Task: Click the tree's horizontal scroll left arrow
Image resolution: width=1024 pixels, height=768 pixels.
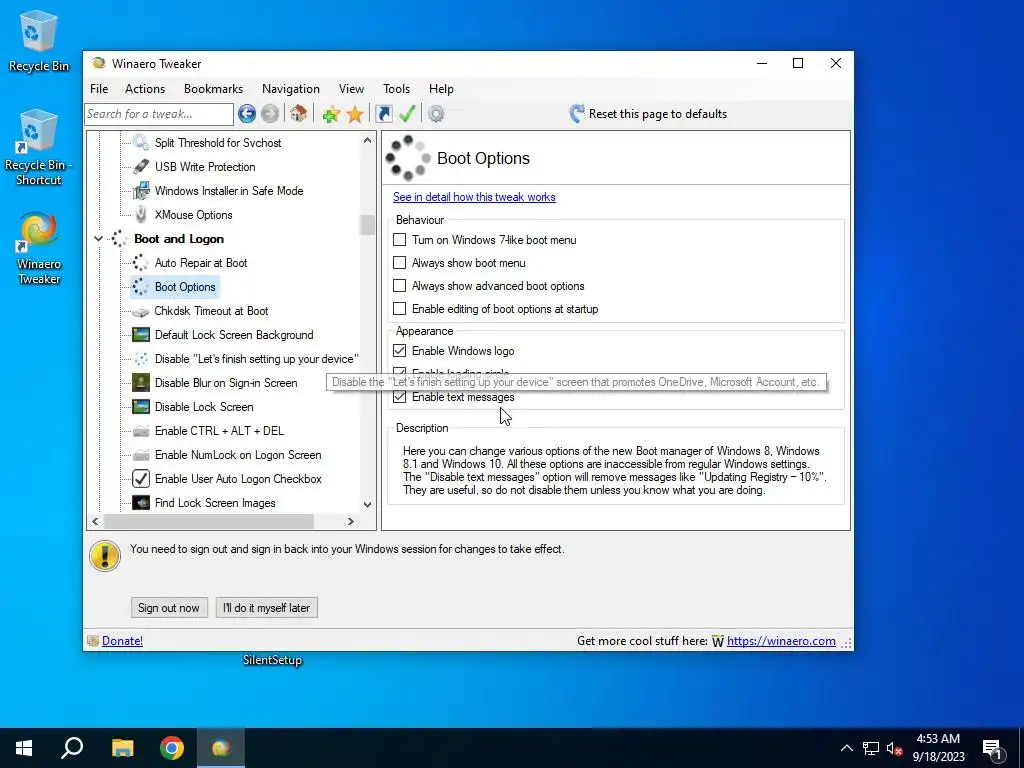Action: [96, 521]
